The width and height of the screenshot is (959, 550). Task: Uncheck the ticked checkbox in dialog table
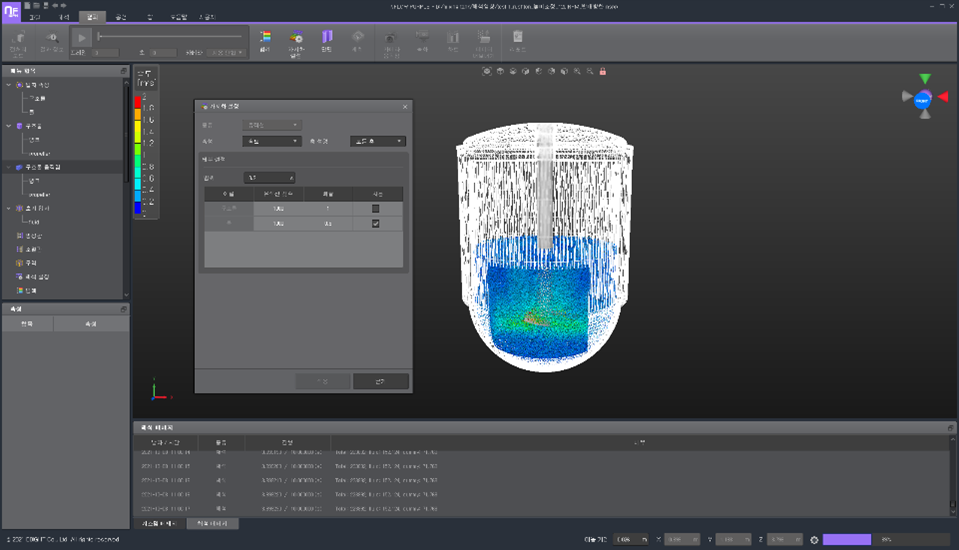click(375, 224)
